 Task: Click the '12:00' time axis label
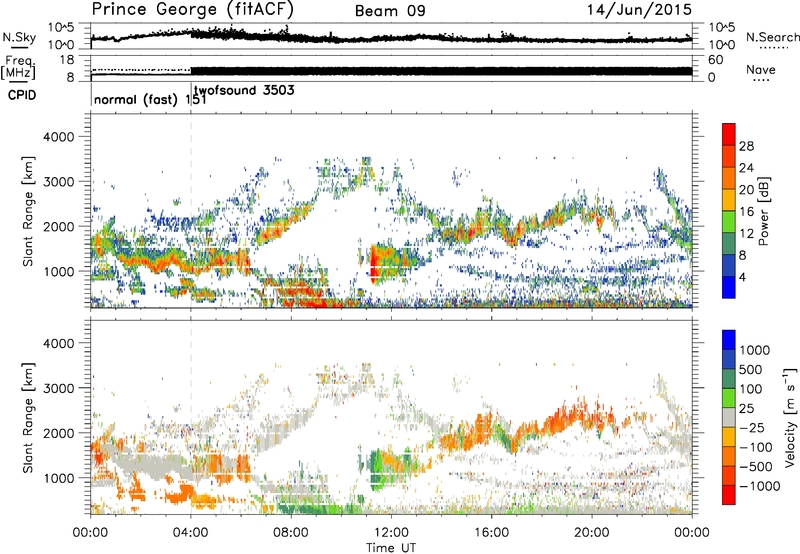click(x=391, y=533)
